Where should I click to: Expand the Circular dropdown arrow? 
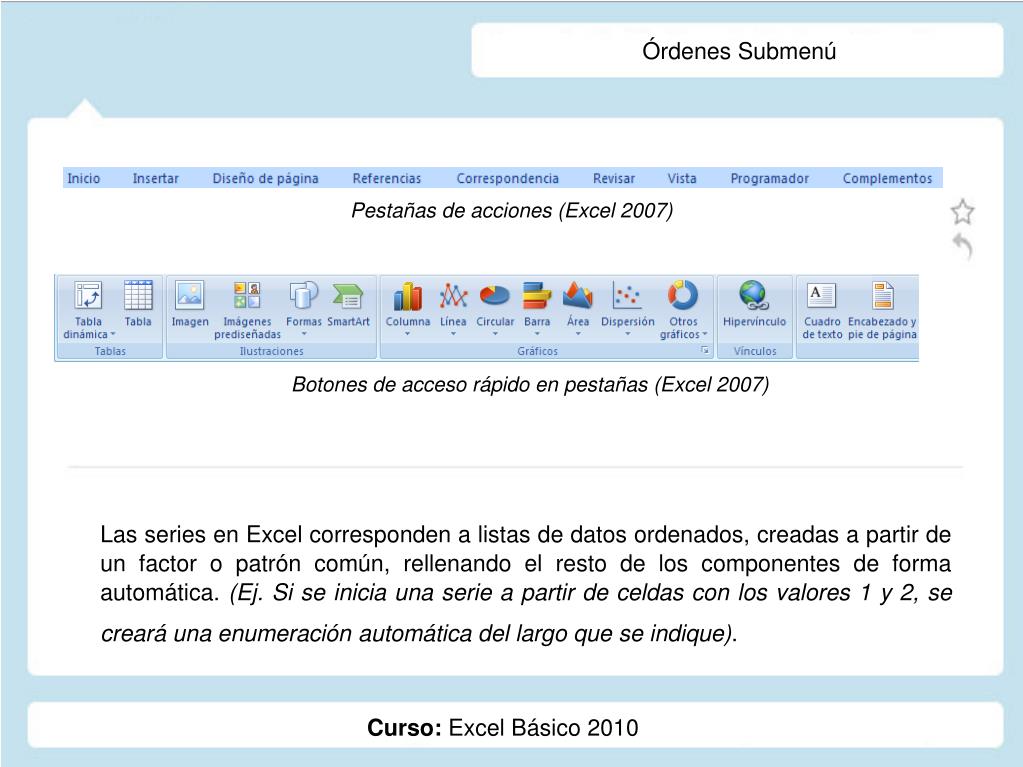coord(495,334)
